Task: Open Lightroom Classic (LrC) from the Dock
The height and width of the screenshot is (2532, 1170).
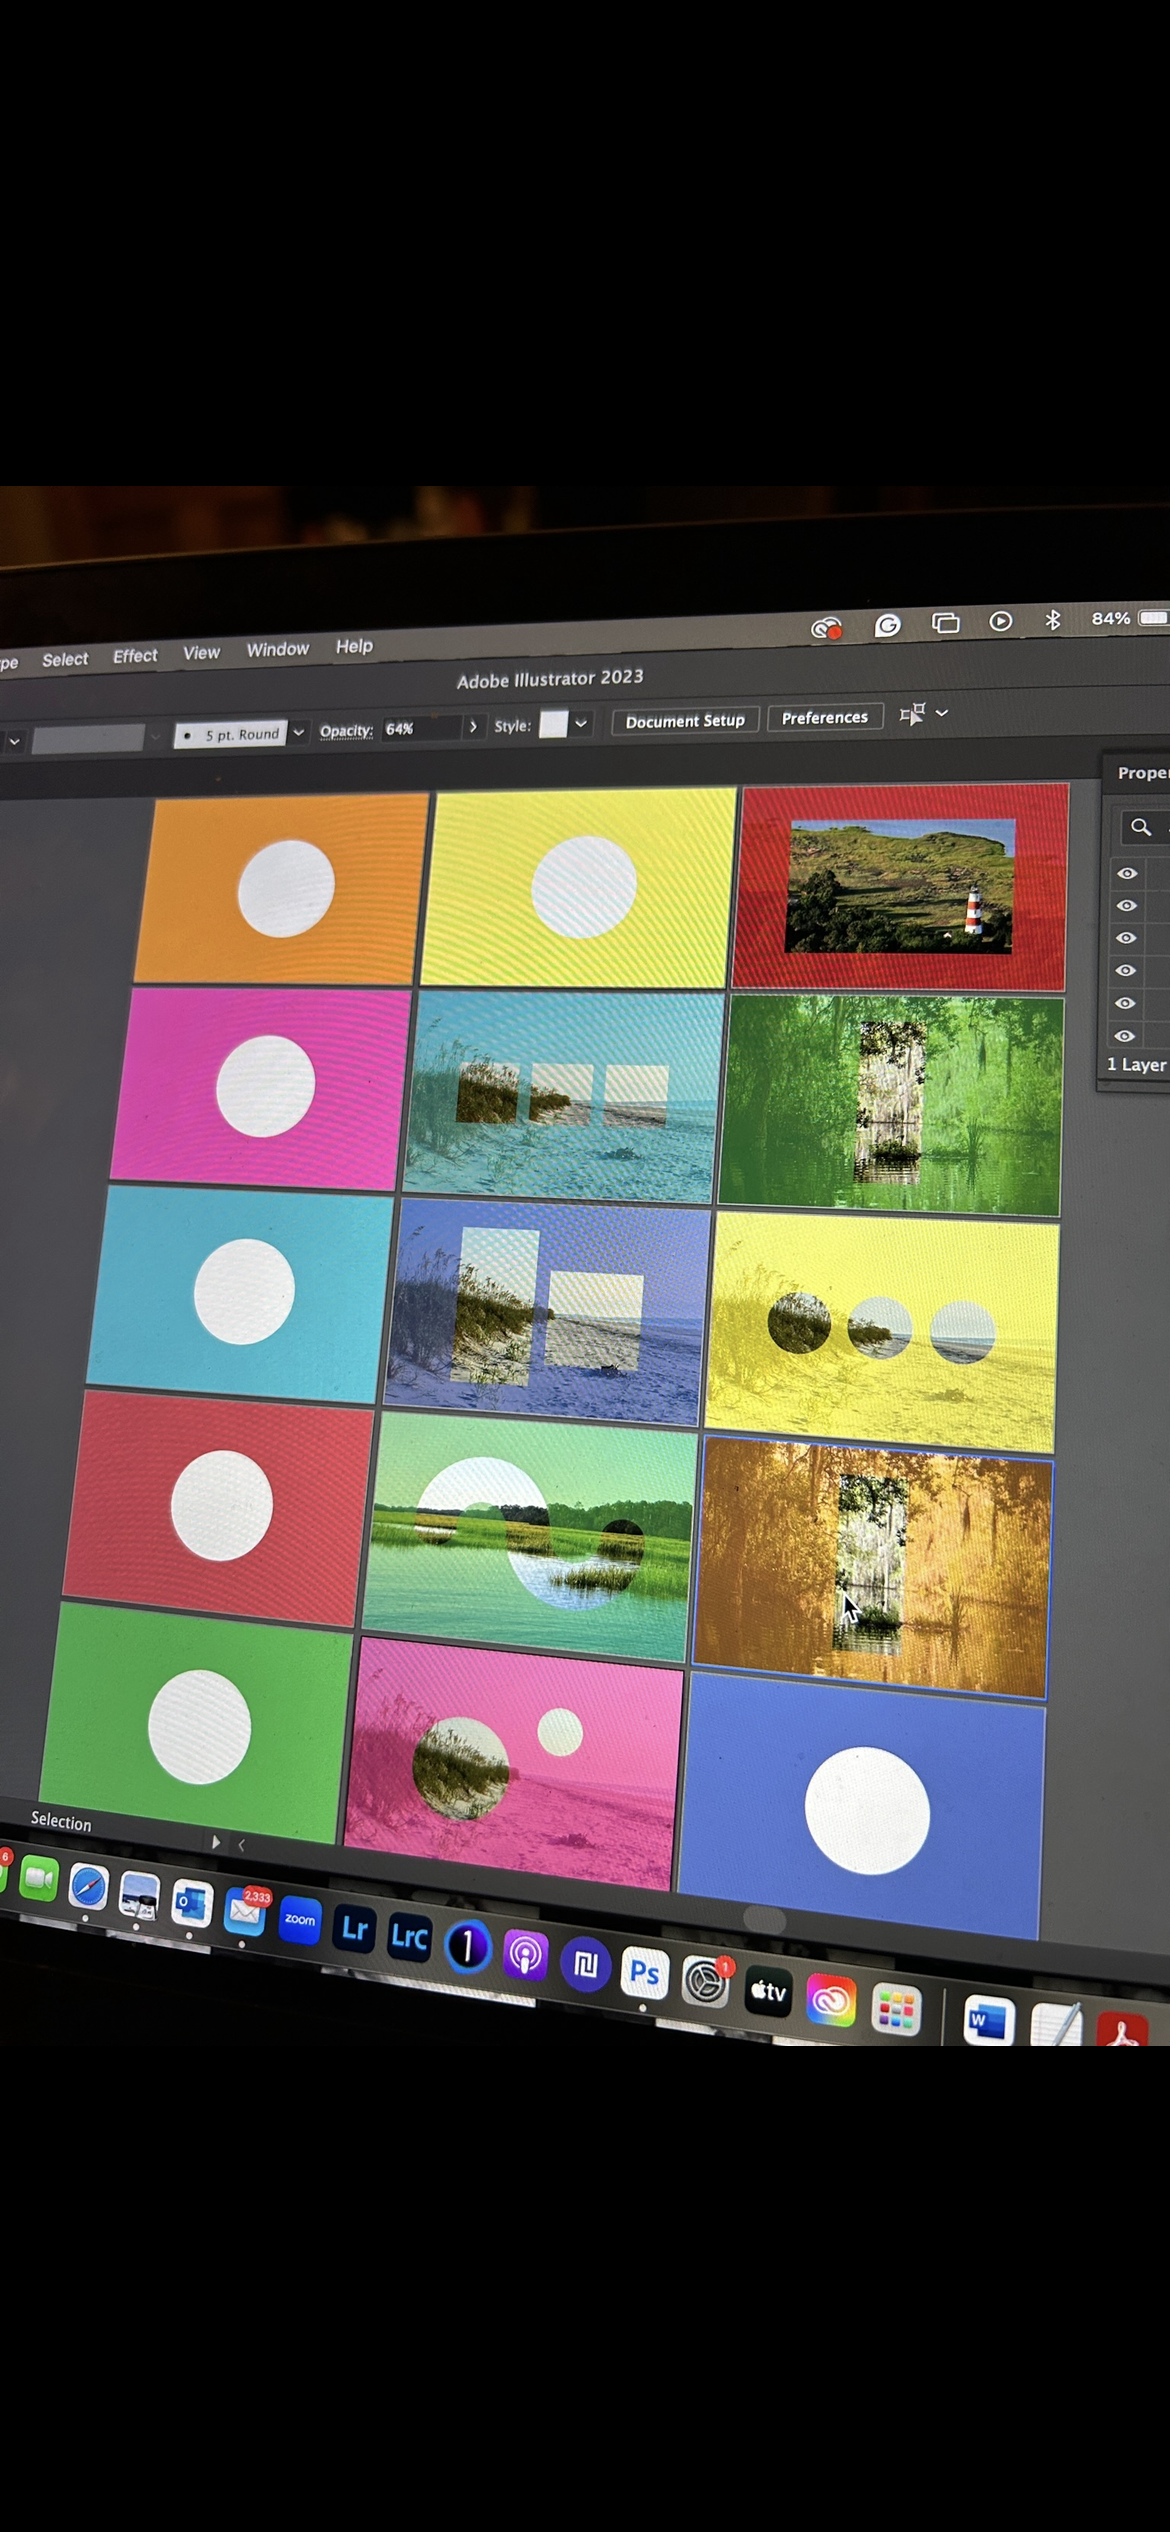Action: tap(409, 1938)
